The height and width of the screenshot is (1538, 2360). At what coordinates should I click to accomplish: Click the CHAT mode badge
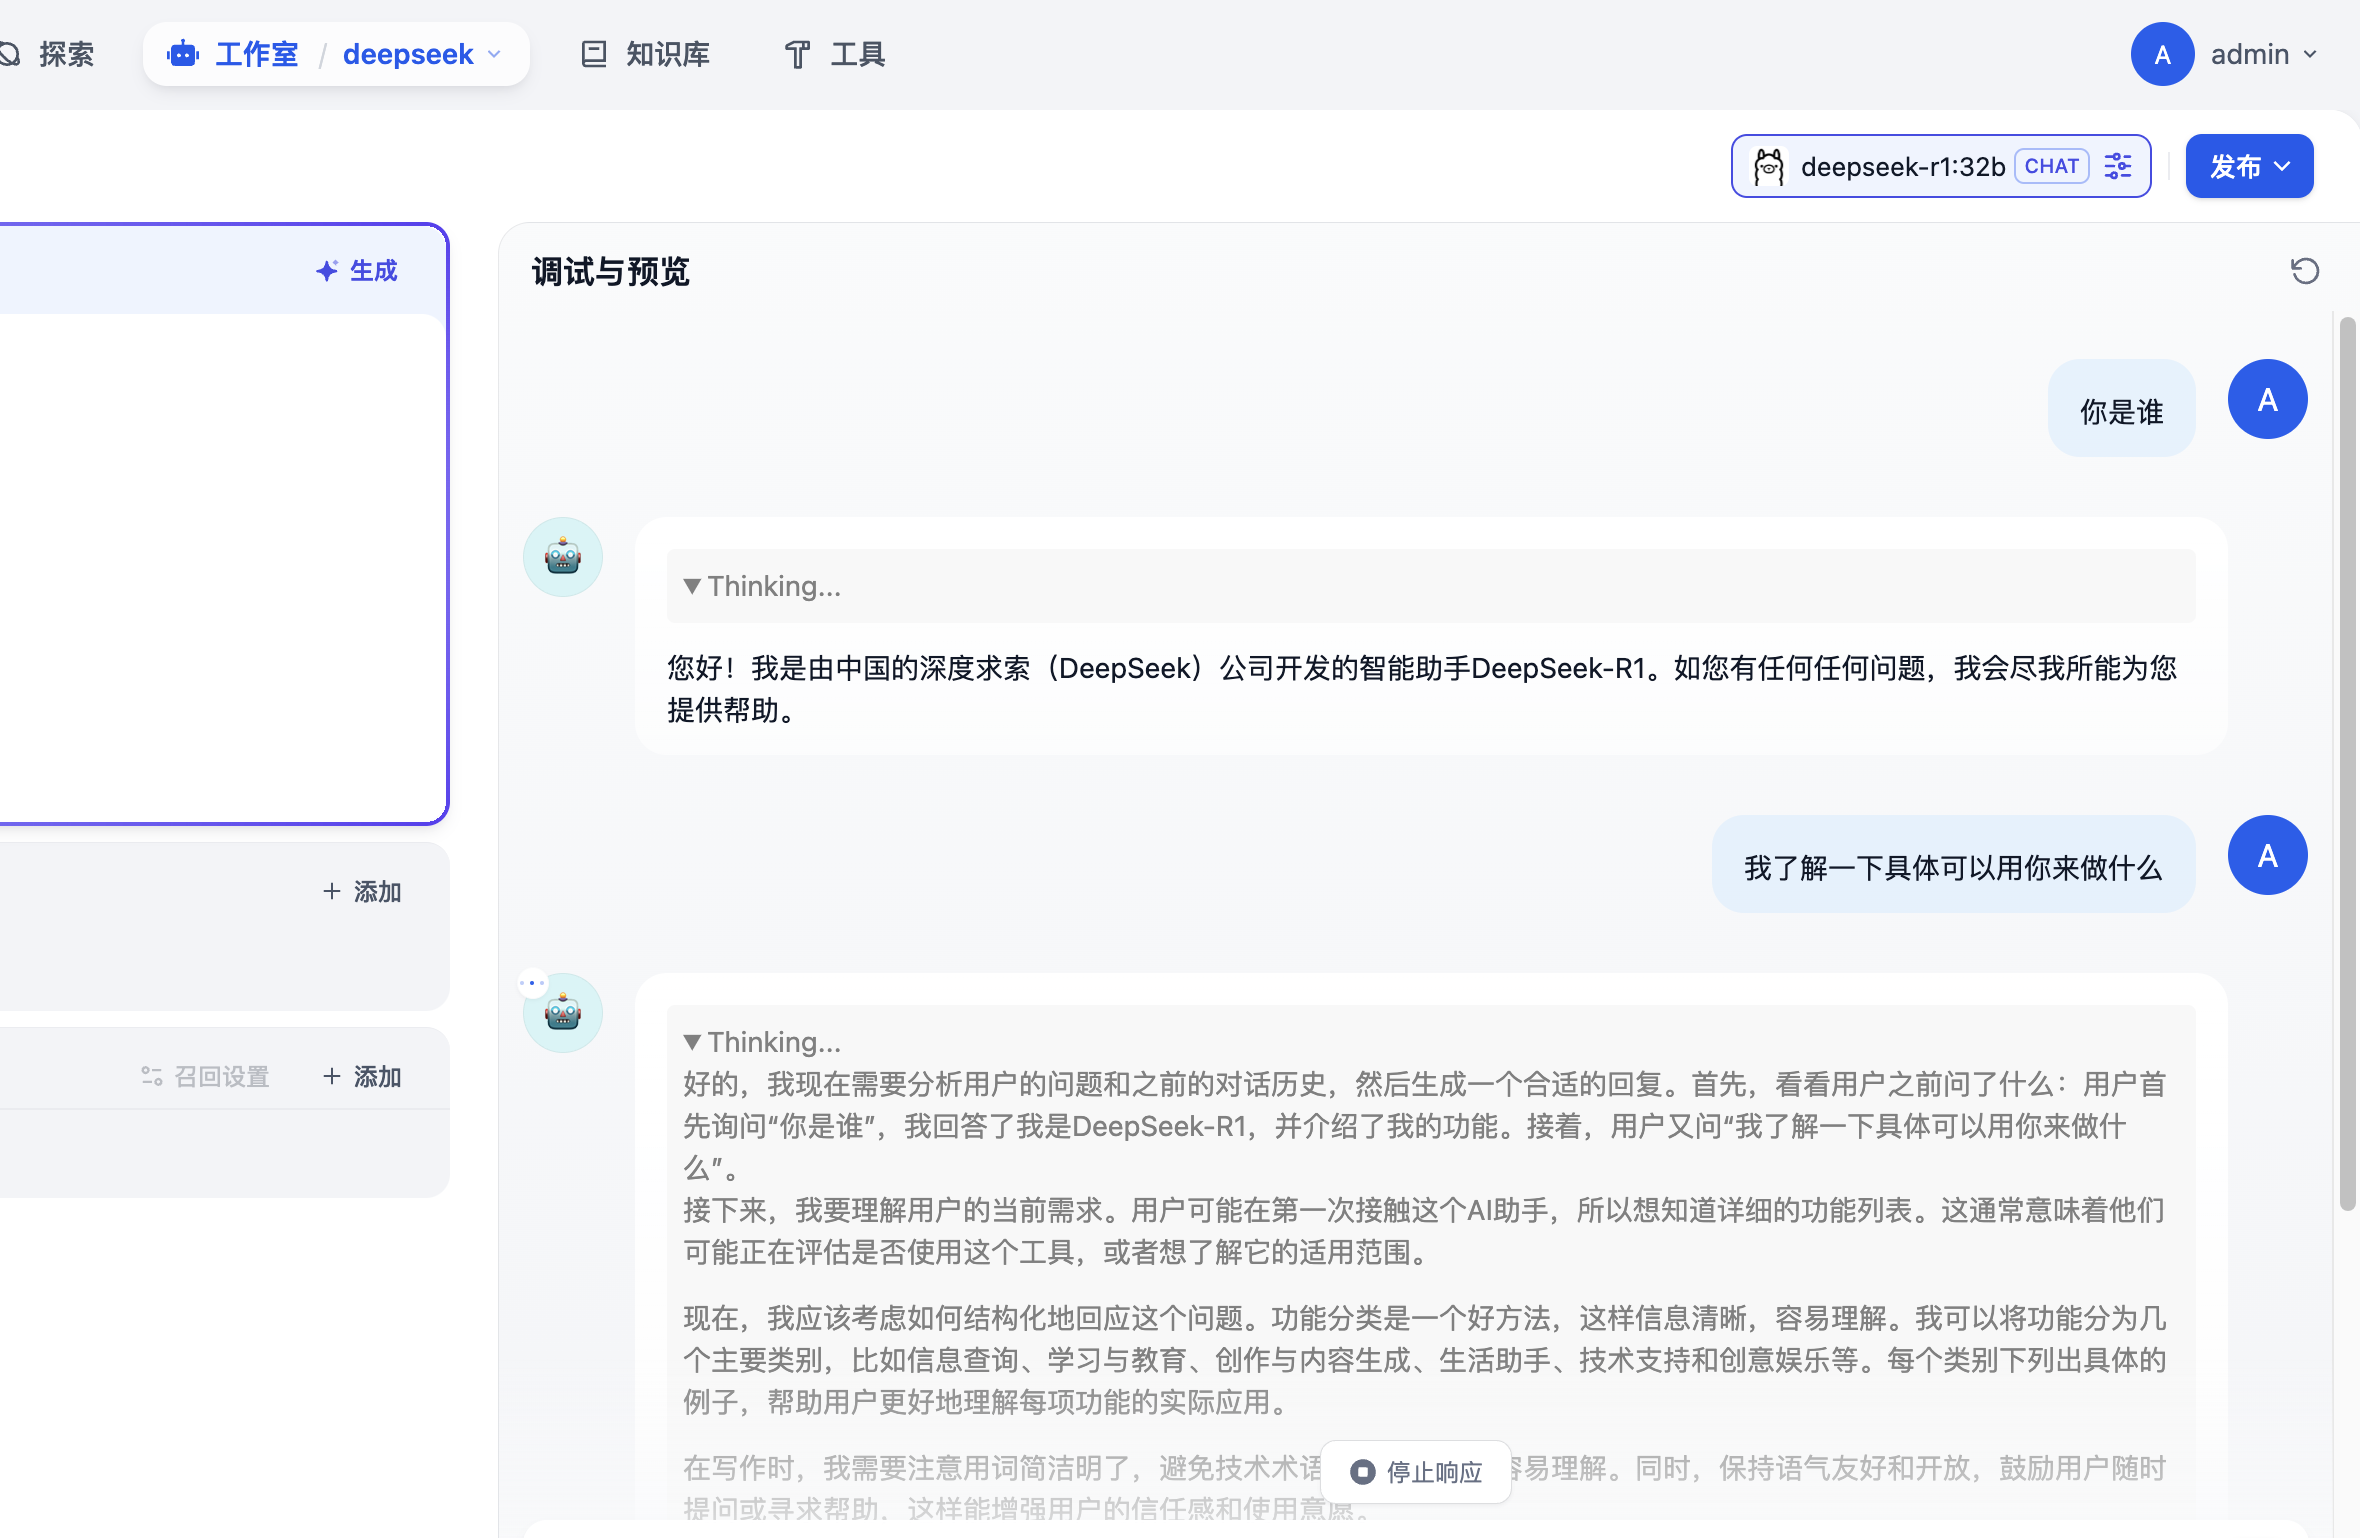pyautogui.click(x=2052, y=166)
